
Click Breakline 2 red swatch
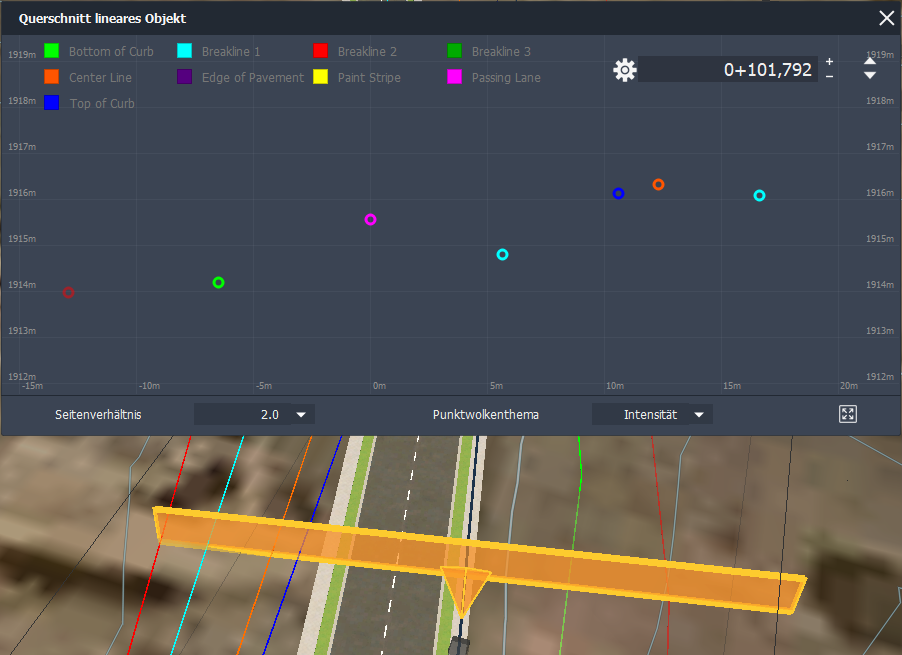320,51
